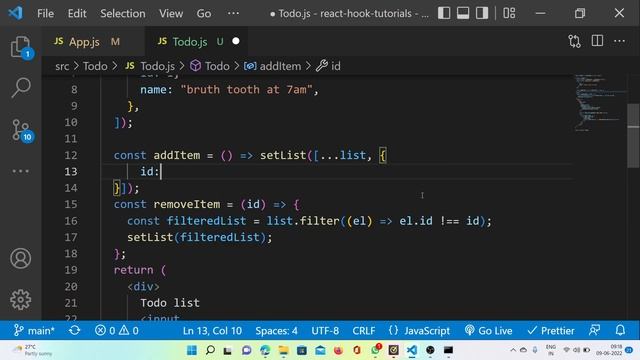Click "bruth tooth at 7am" string

point(247,89)
